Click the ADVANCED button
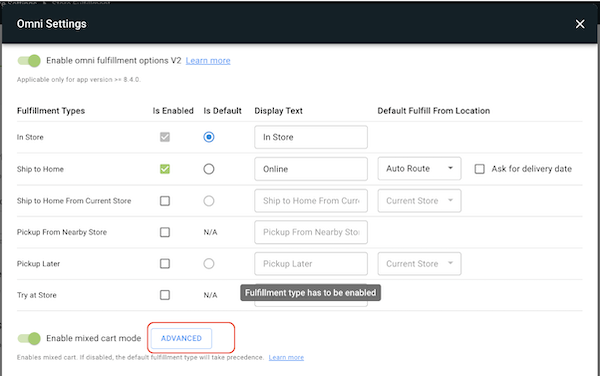 click(181, 338)
